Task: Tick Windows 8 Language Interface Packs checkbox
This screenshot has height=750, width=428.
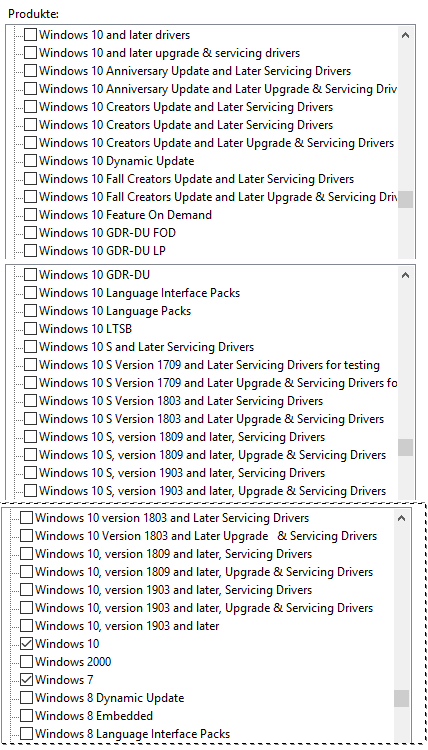Action: tap(27, 734)
